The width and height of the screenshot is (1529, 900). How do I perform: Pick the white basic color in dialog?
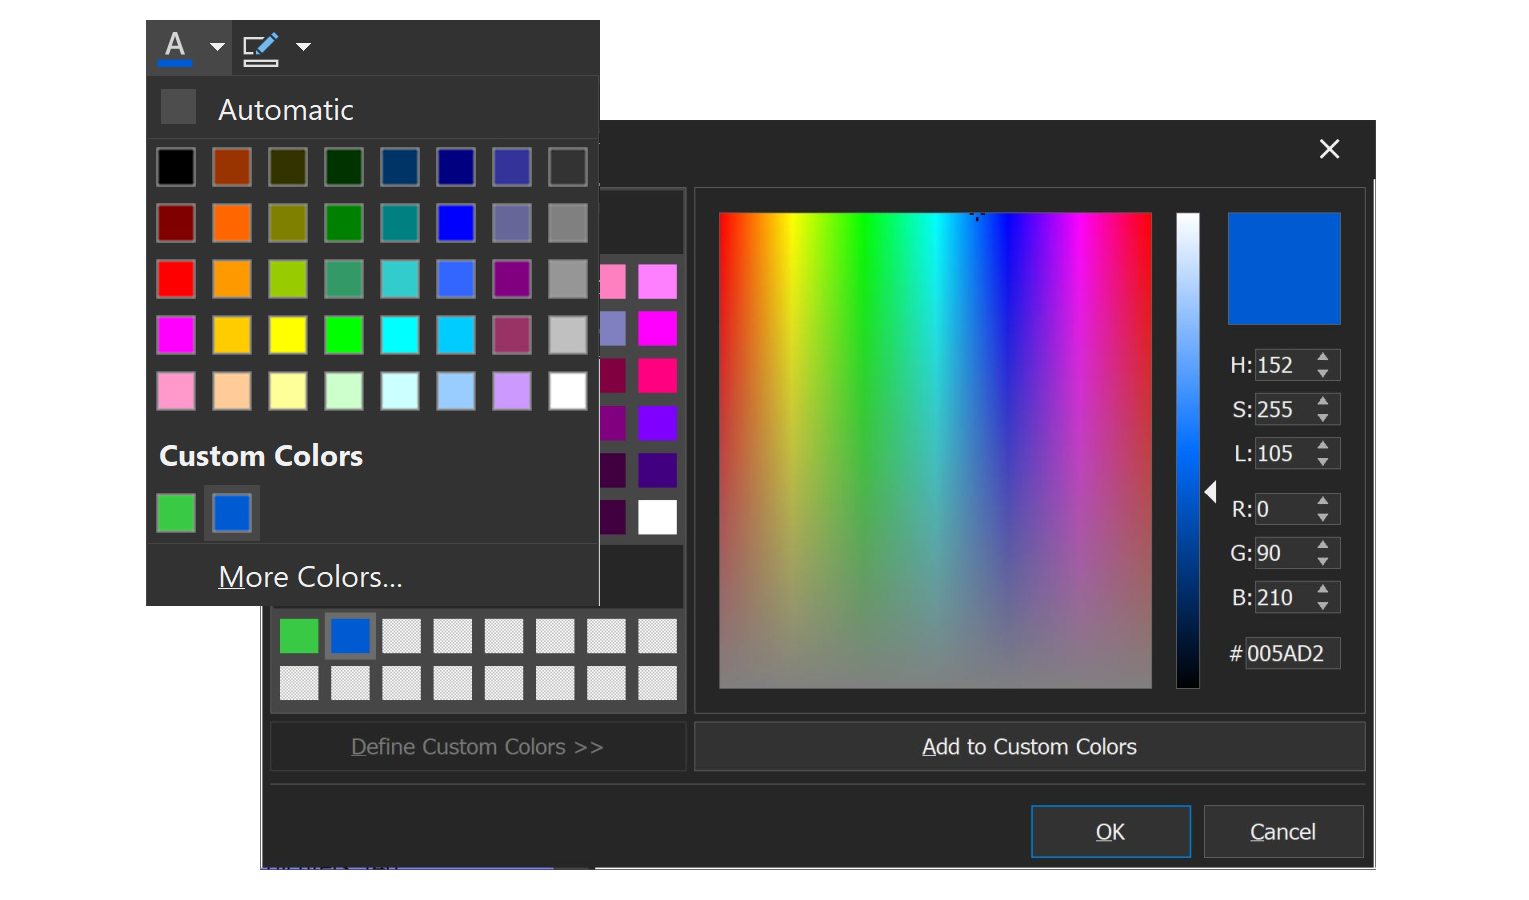[657, 517]
